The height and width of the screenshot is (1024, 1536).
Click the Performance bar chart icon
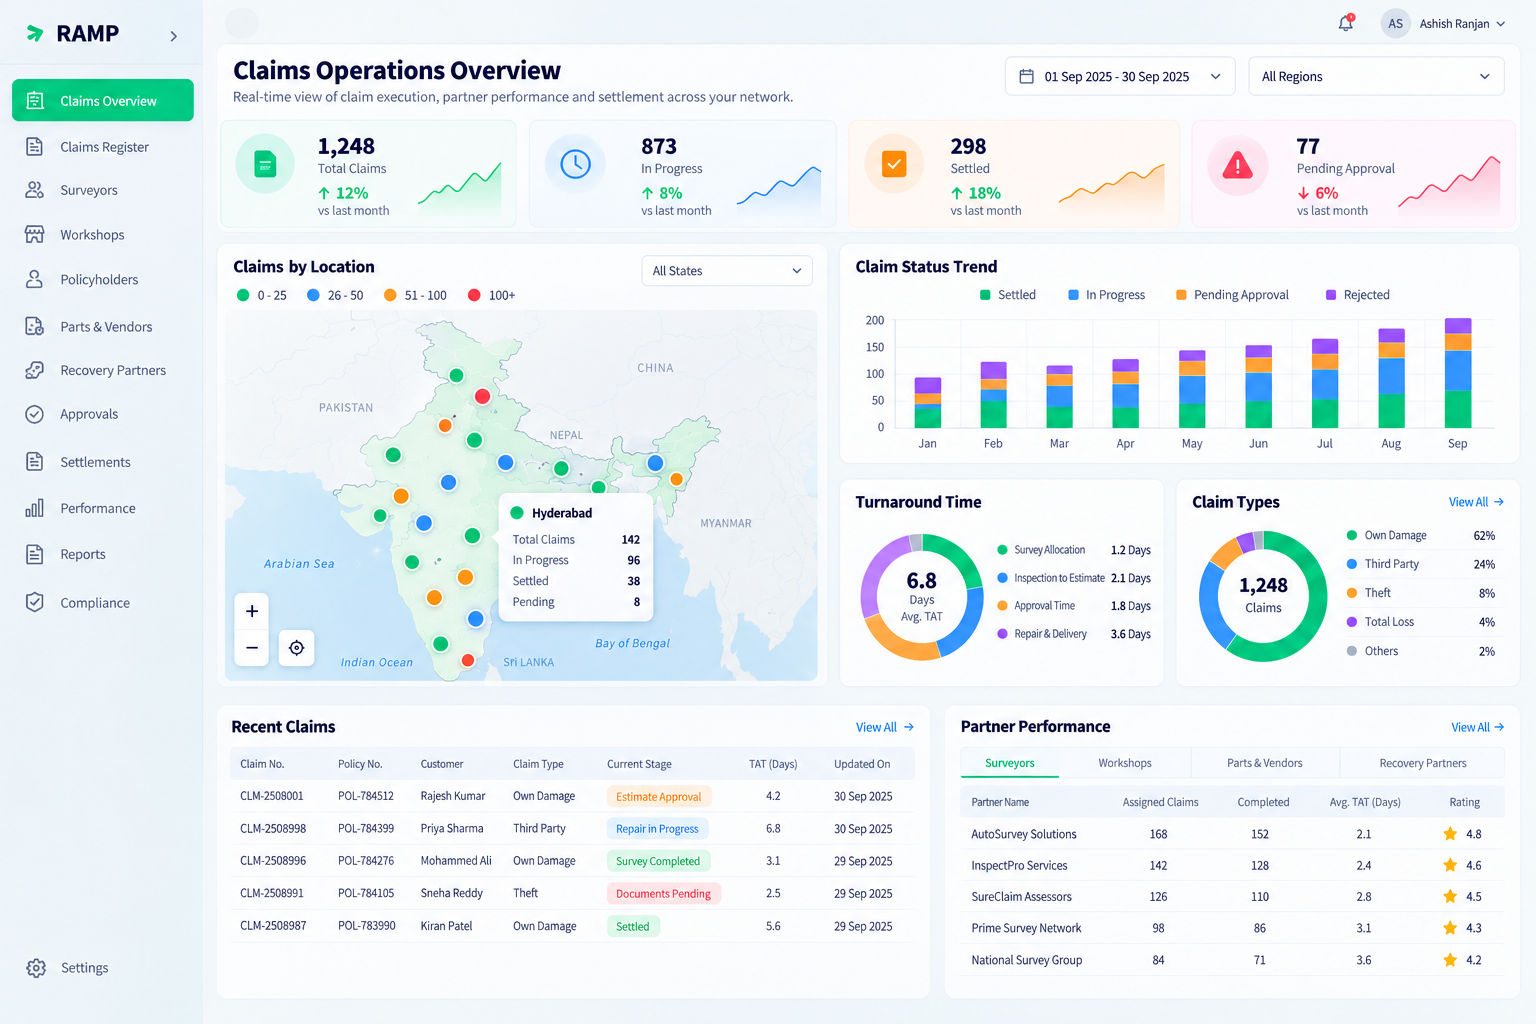[x=34, y=508]
